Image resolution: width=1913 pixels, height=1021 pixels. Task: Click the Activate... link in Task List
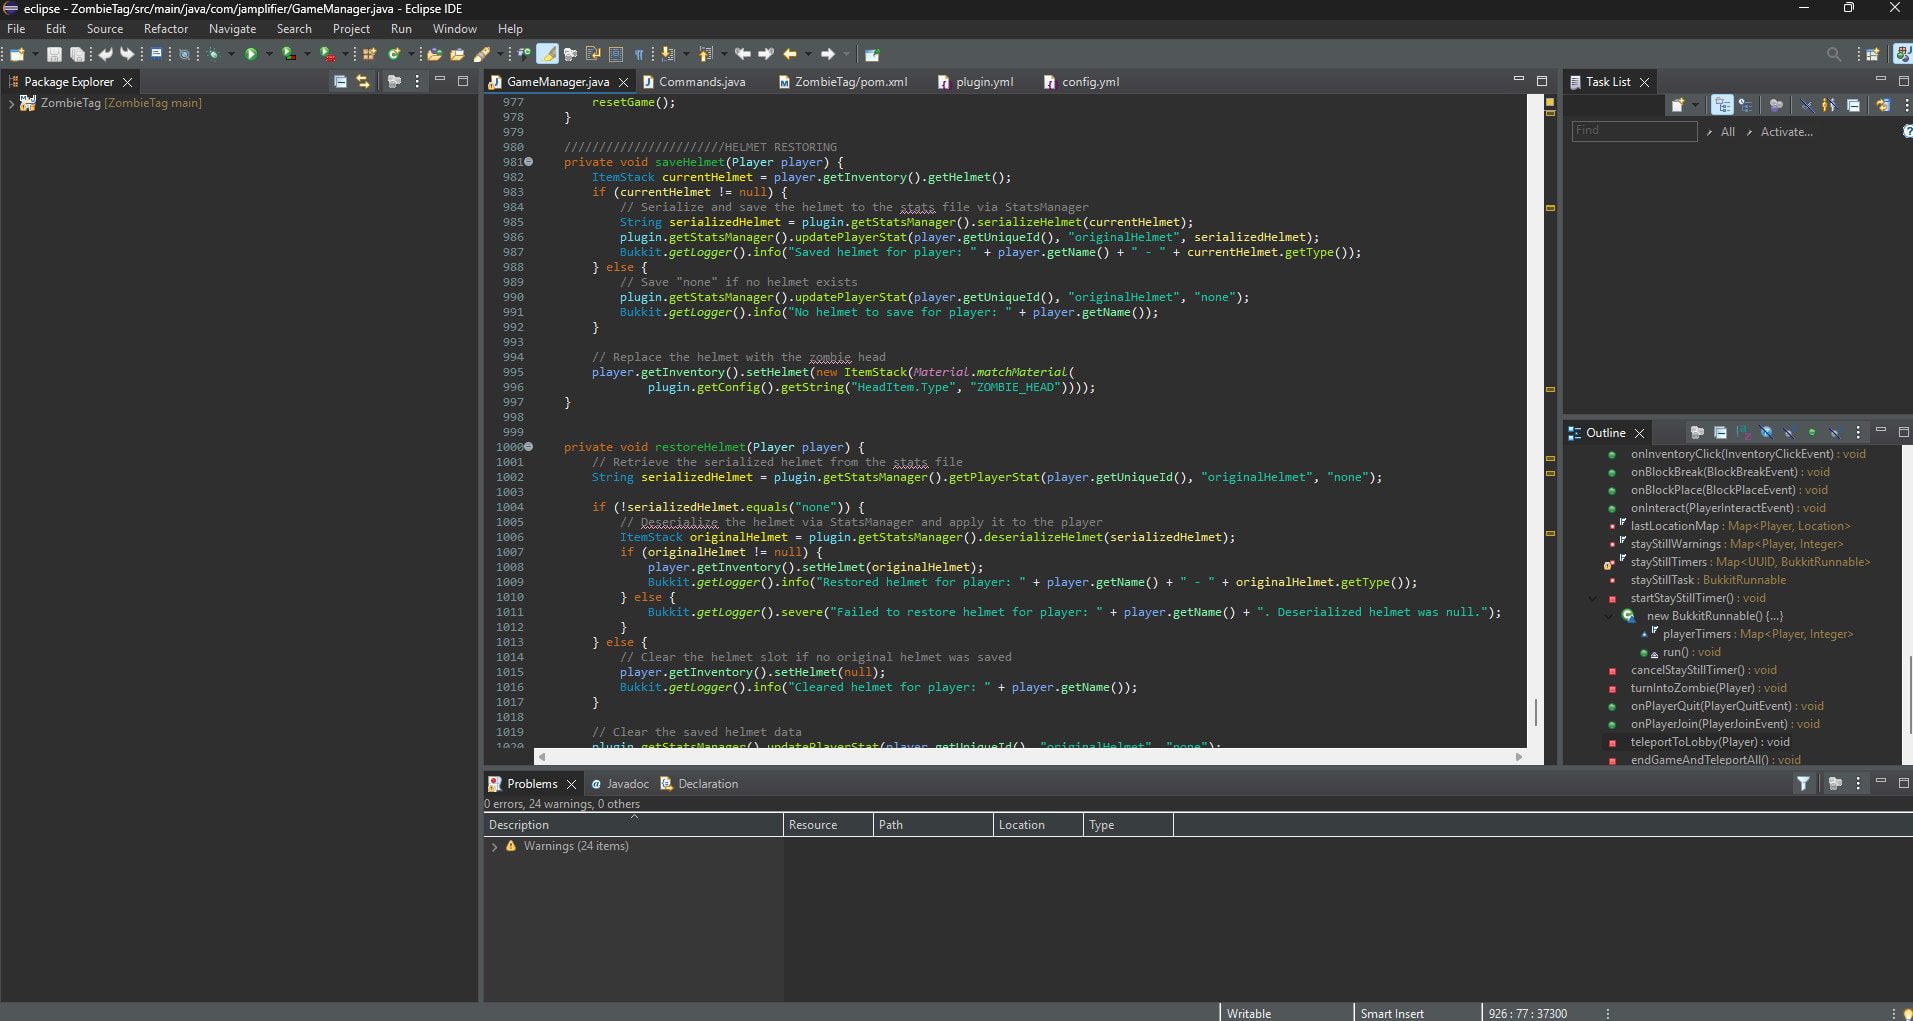point(1786,132)
